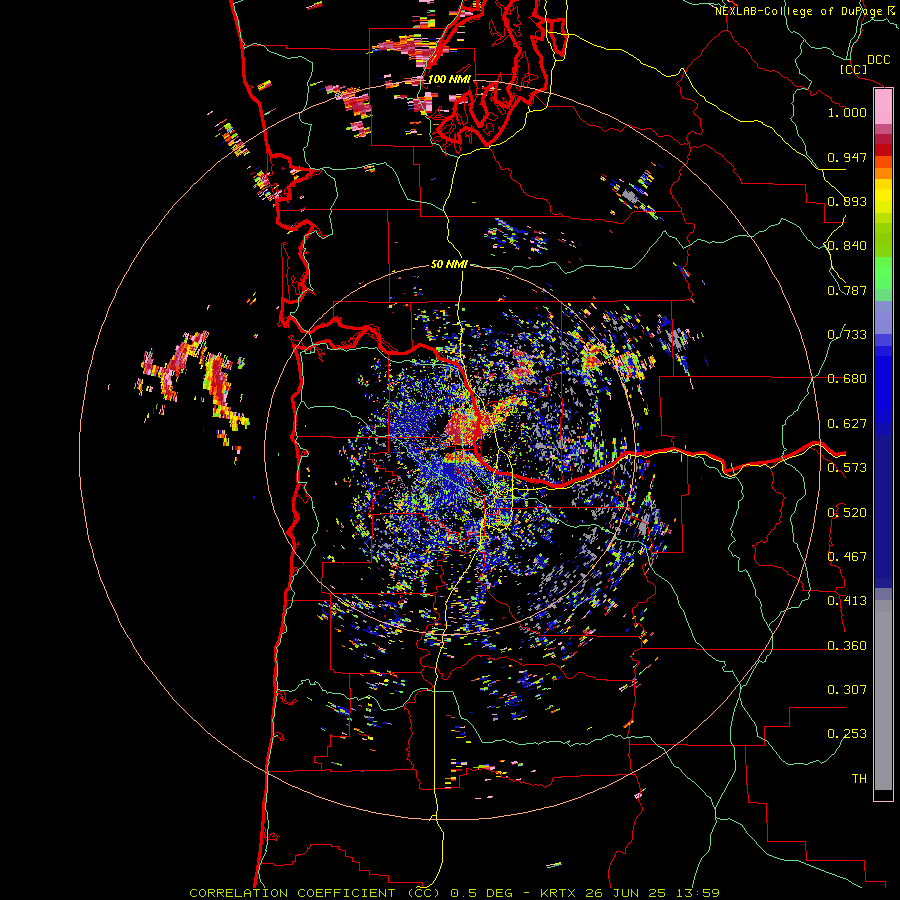Select the 0.520 legend value

point(847,512)
